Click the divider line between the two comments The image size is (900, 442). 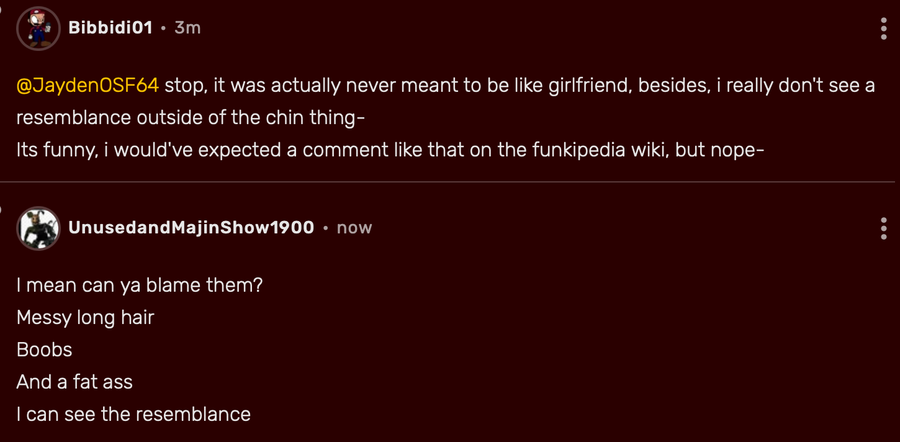pos(448,182)
